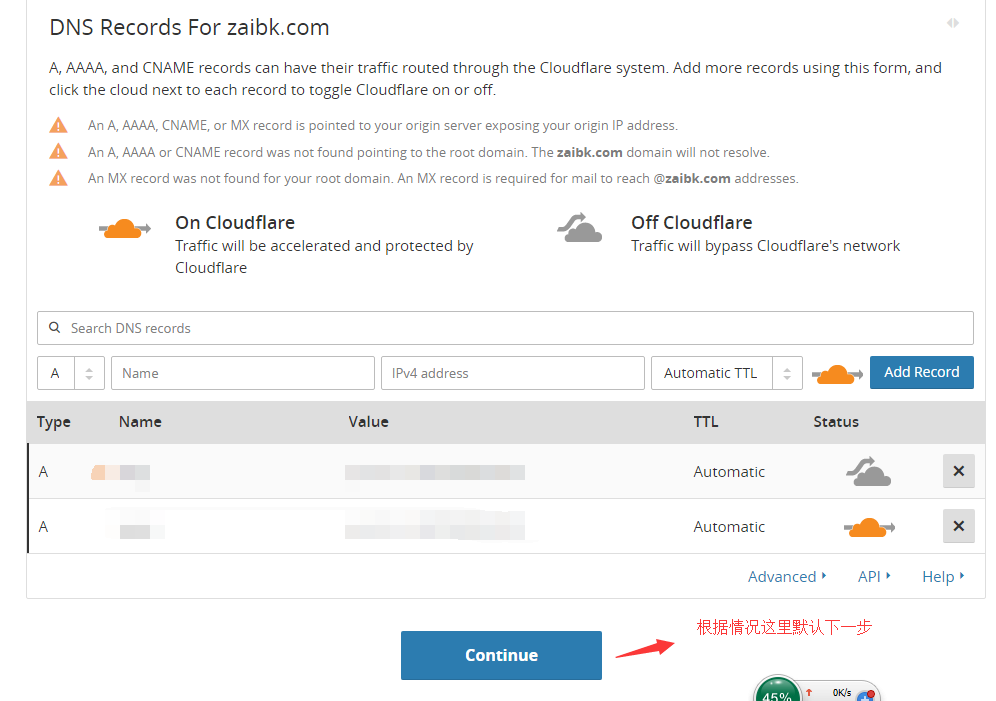
Task: Click the Off Cloudflare gray cloud icon
Action: pyautogui.click(x=579, y=228)
